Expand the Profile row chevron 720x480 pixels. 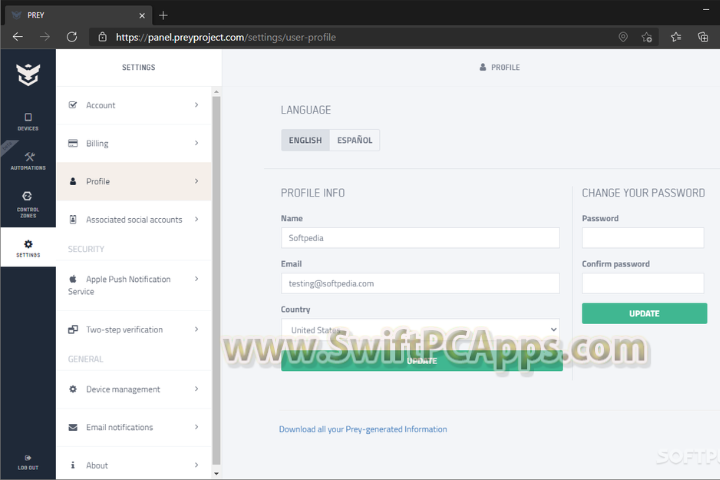coord(197,181)
